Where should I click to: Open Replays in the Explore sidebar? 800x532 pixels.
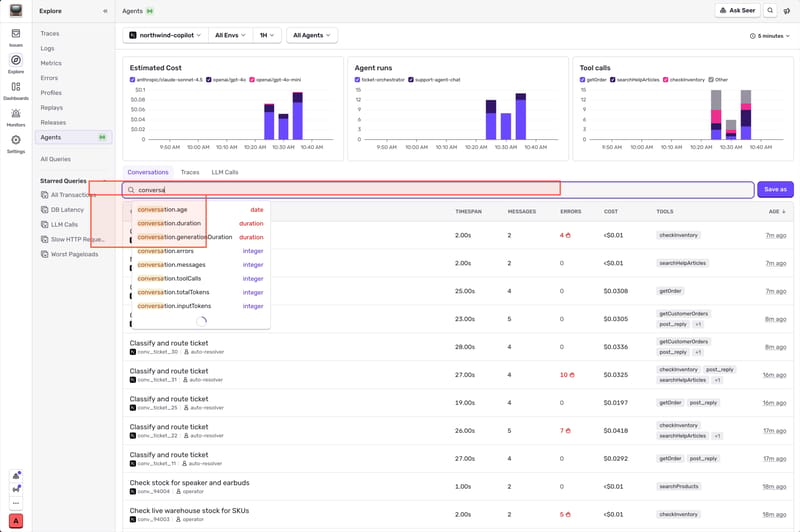point(52,108)
